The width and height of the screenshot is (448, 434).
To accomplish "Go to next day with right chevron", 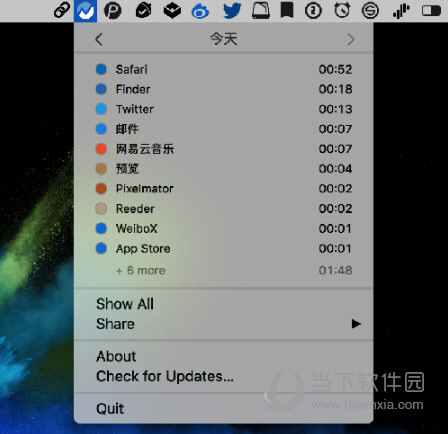I will click(x=351, y=39).
